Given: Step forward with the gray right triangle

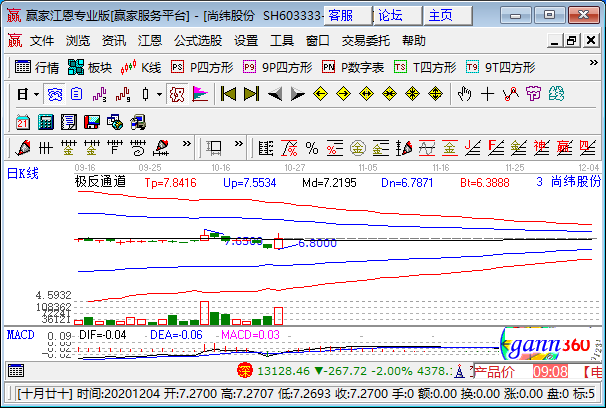Looking at the screenshot, I should (x=298, y=94).
